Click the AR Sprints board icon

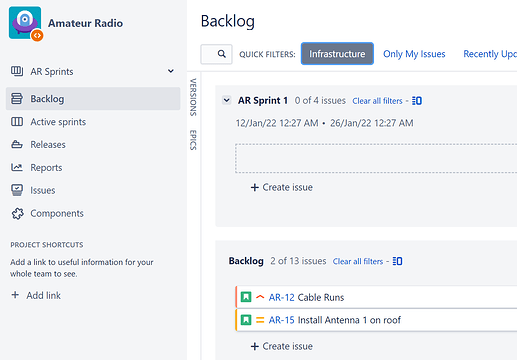pos(17,71)
